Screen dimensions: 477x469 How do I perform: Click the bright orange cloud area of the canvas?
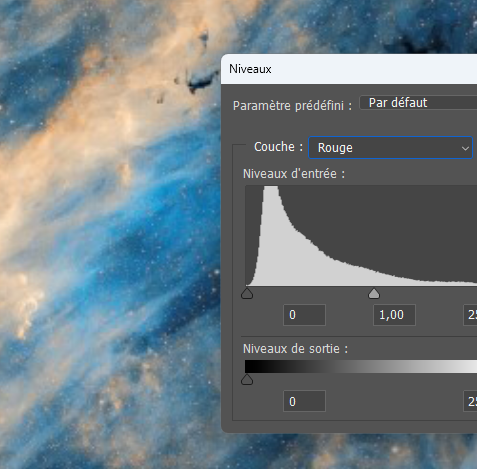point(100,110)
